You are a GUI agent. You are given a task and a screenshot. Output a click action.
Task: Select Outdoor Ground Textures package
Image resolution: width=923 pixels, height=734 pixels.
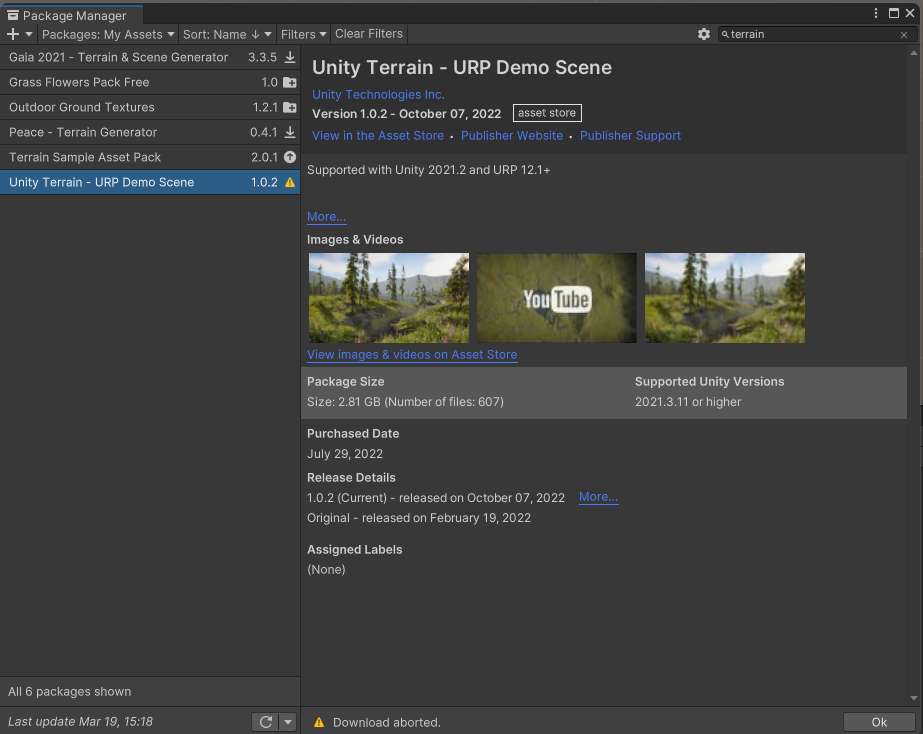(150, 107)
